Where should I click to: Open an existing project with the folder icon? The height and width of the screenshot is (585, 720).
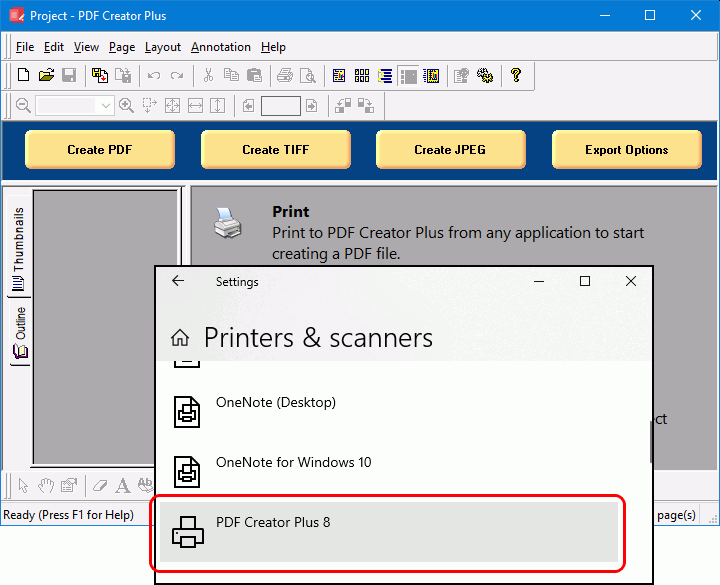(46, 75)
